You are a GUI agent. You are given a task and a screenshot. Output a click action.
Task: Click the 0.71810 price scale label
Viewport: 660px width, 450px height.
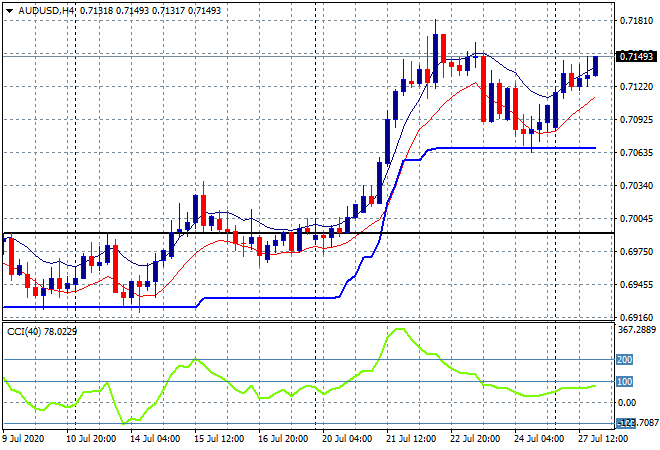636,21
